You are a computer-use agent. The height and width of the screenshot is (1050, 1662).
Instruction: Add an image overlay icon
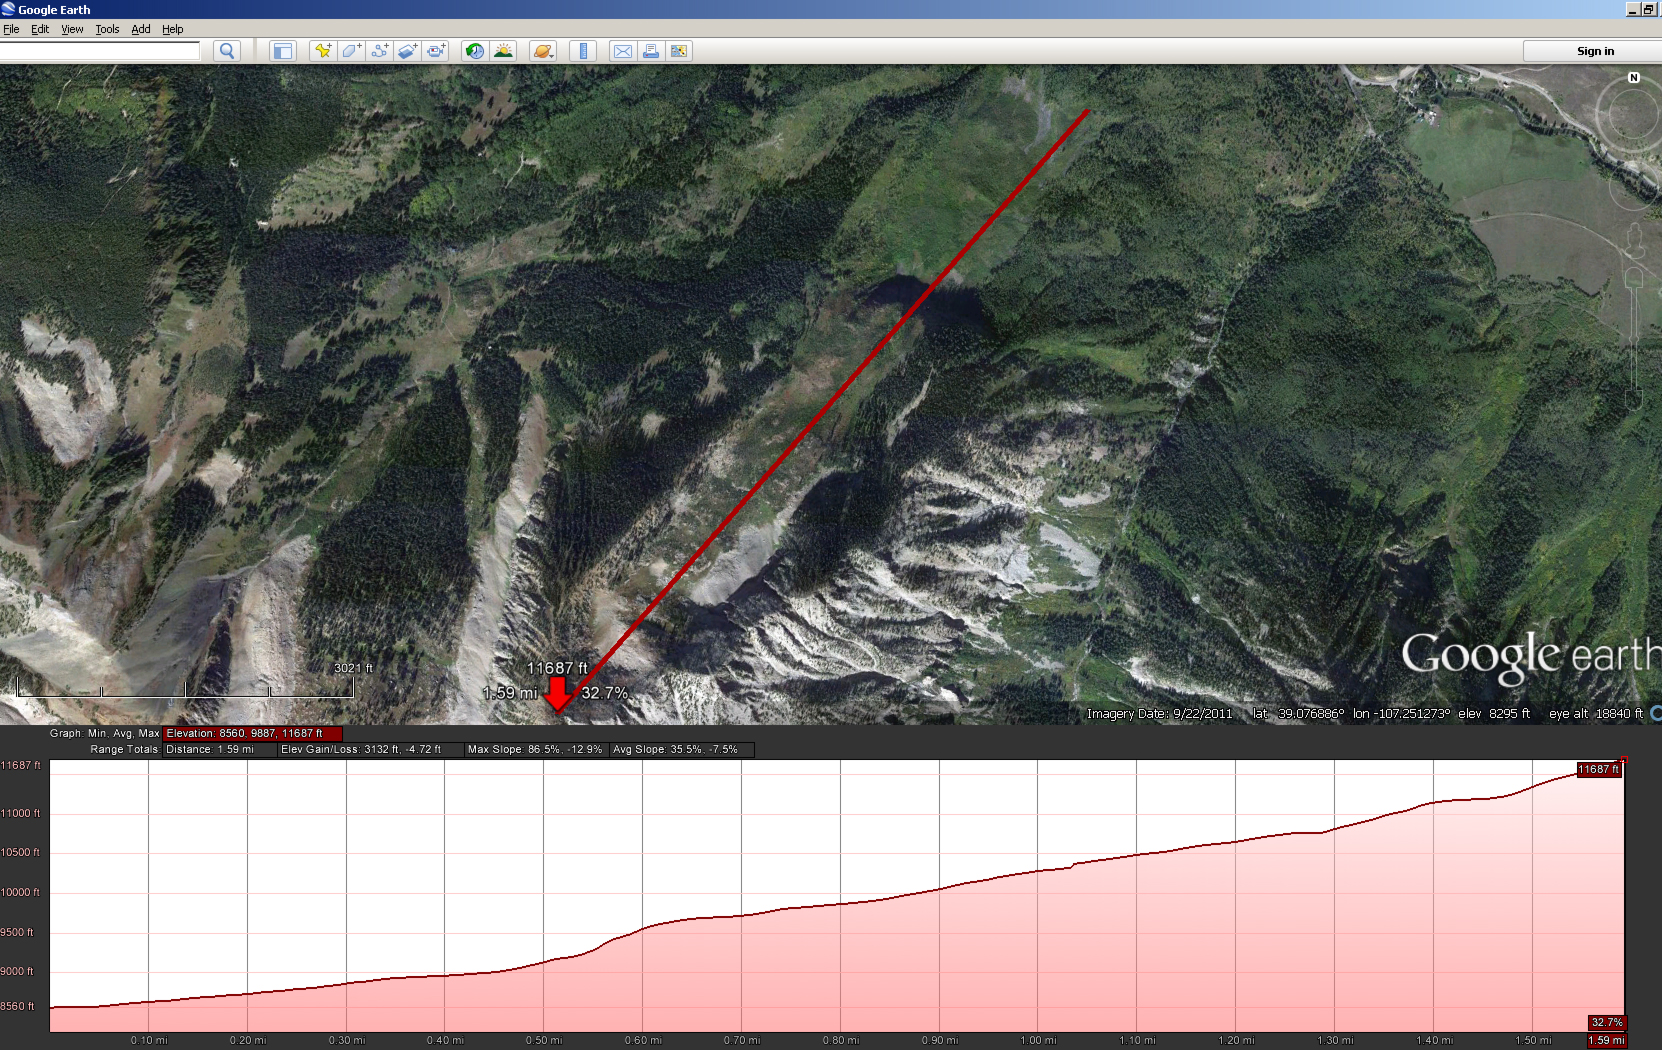click(x=407, y=51)
